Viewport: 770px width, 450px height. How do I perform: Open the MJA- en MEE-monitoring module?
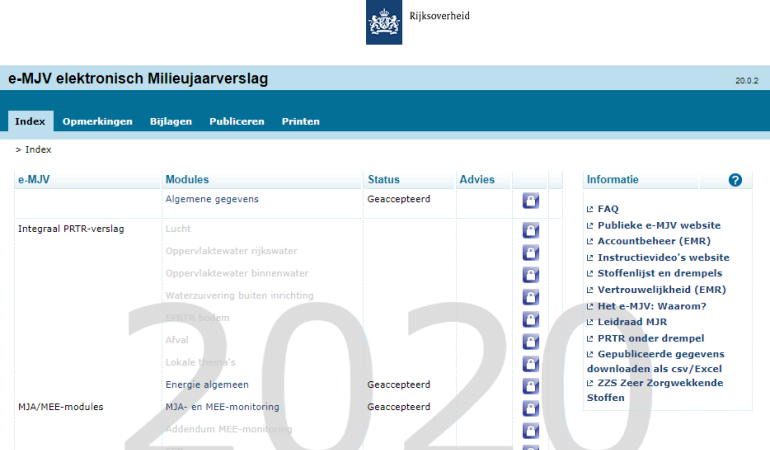[222, 407]
